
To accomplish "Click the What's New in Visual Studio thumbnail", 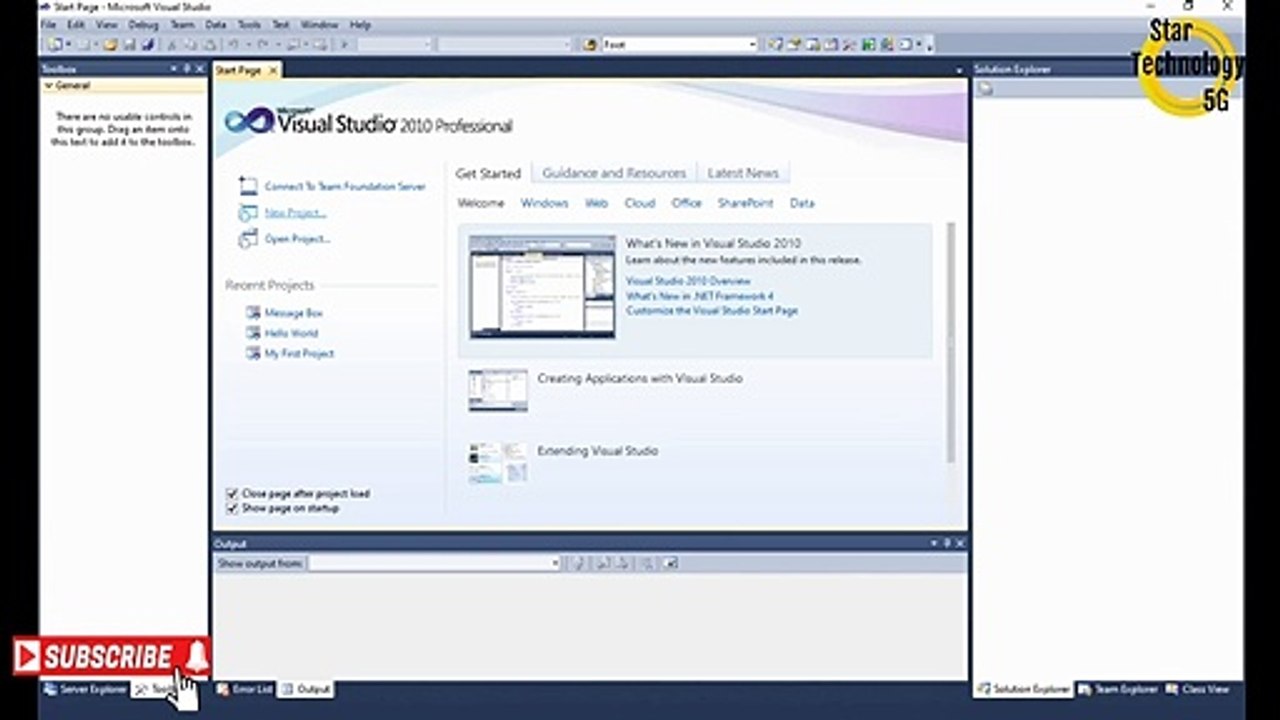I will [543, 287].
